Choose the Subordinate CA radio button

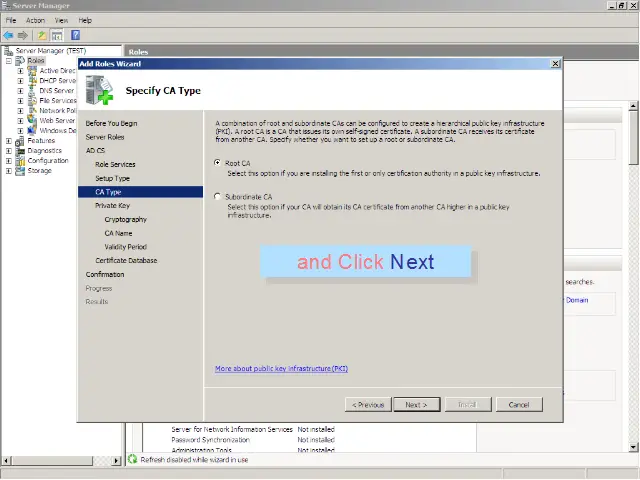pos(219,197)
